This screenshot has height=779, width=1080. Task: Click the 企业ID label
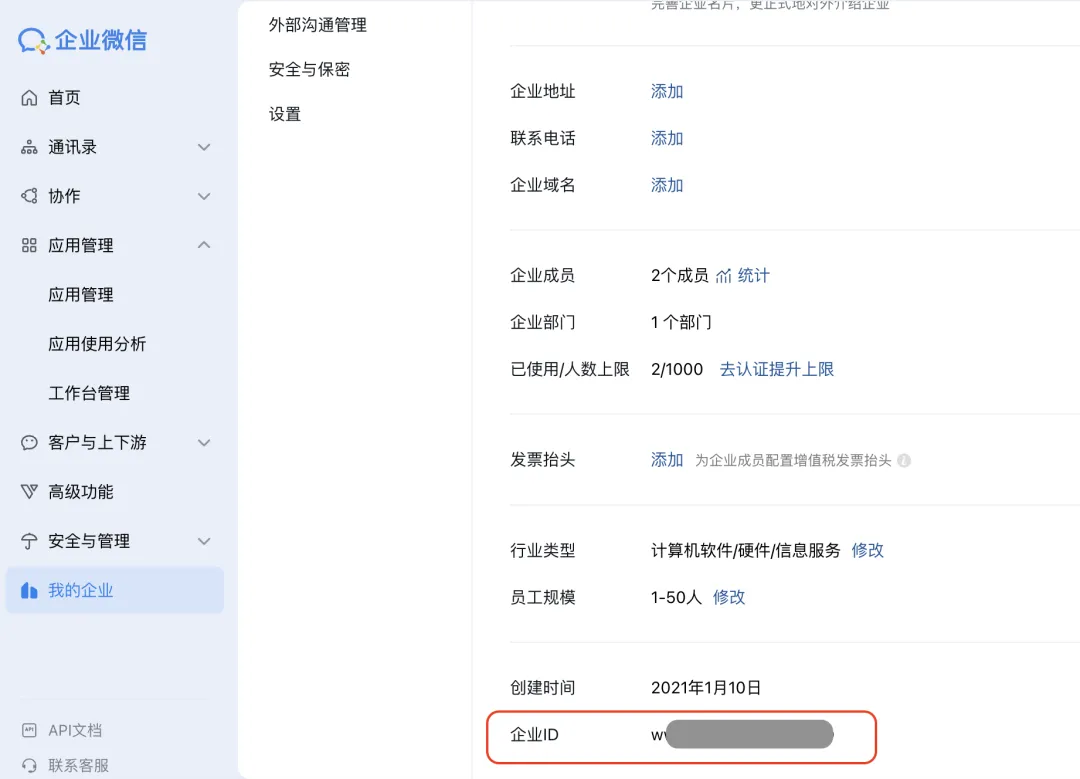coord(534,735)
